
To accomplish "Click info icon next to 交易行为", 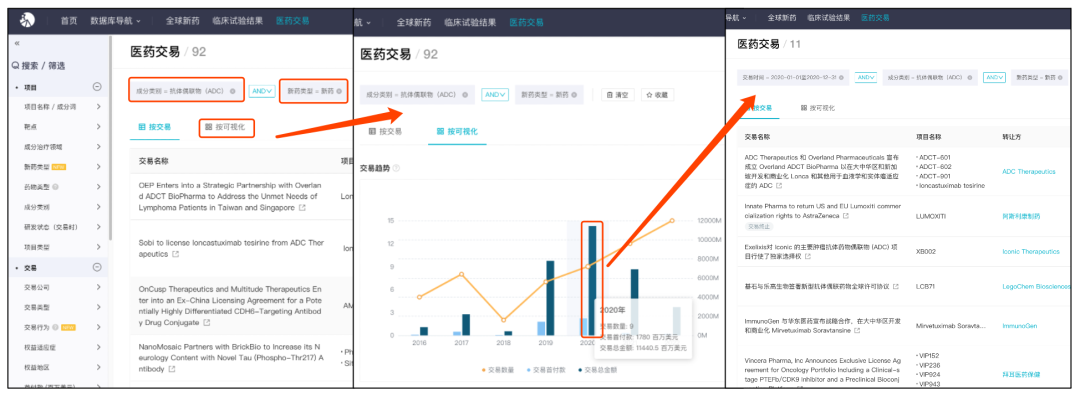I will 55,327.
